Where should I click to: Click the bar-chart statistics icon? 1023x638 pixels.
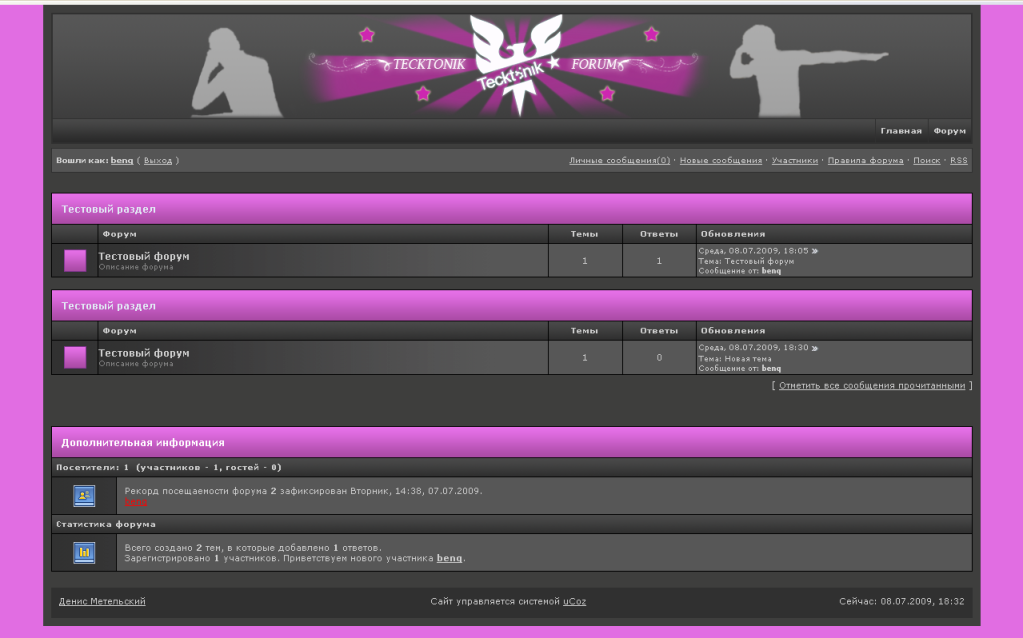[84, 553]
